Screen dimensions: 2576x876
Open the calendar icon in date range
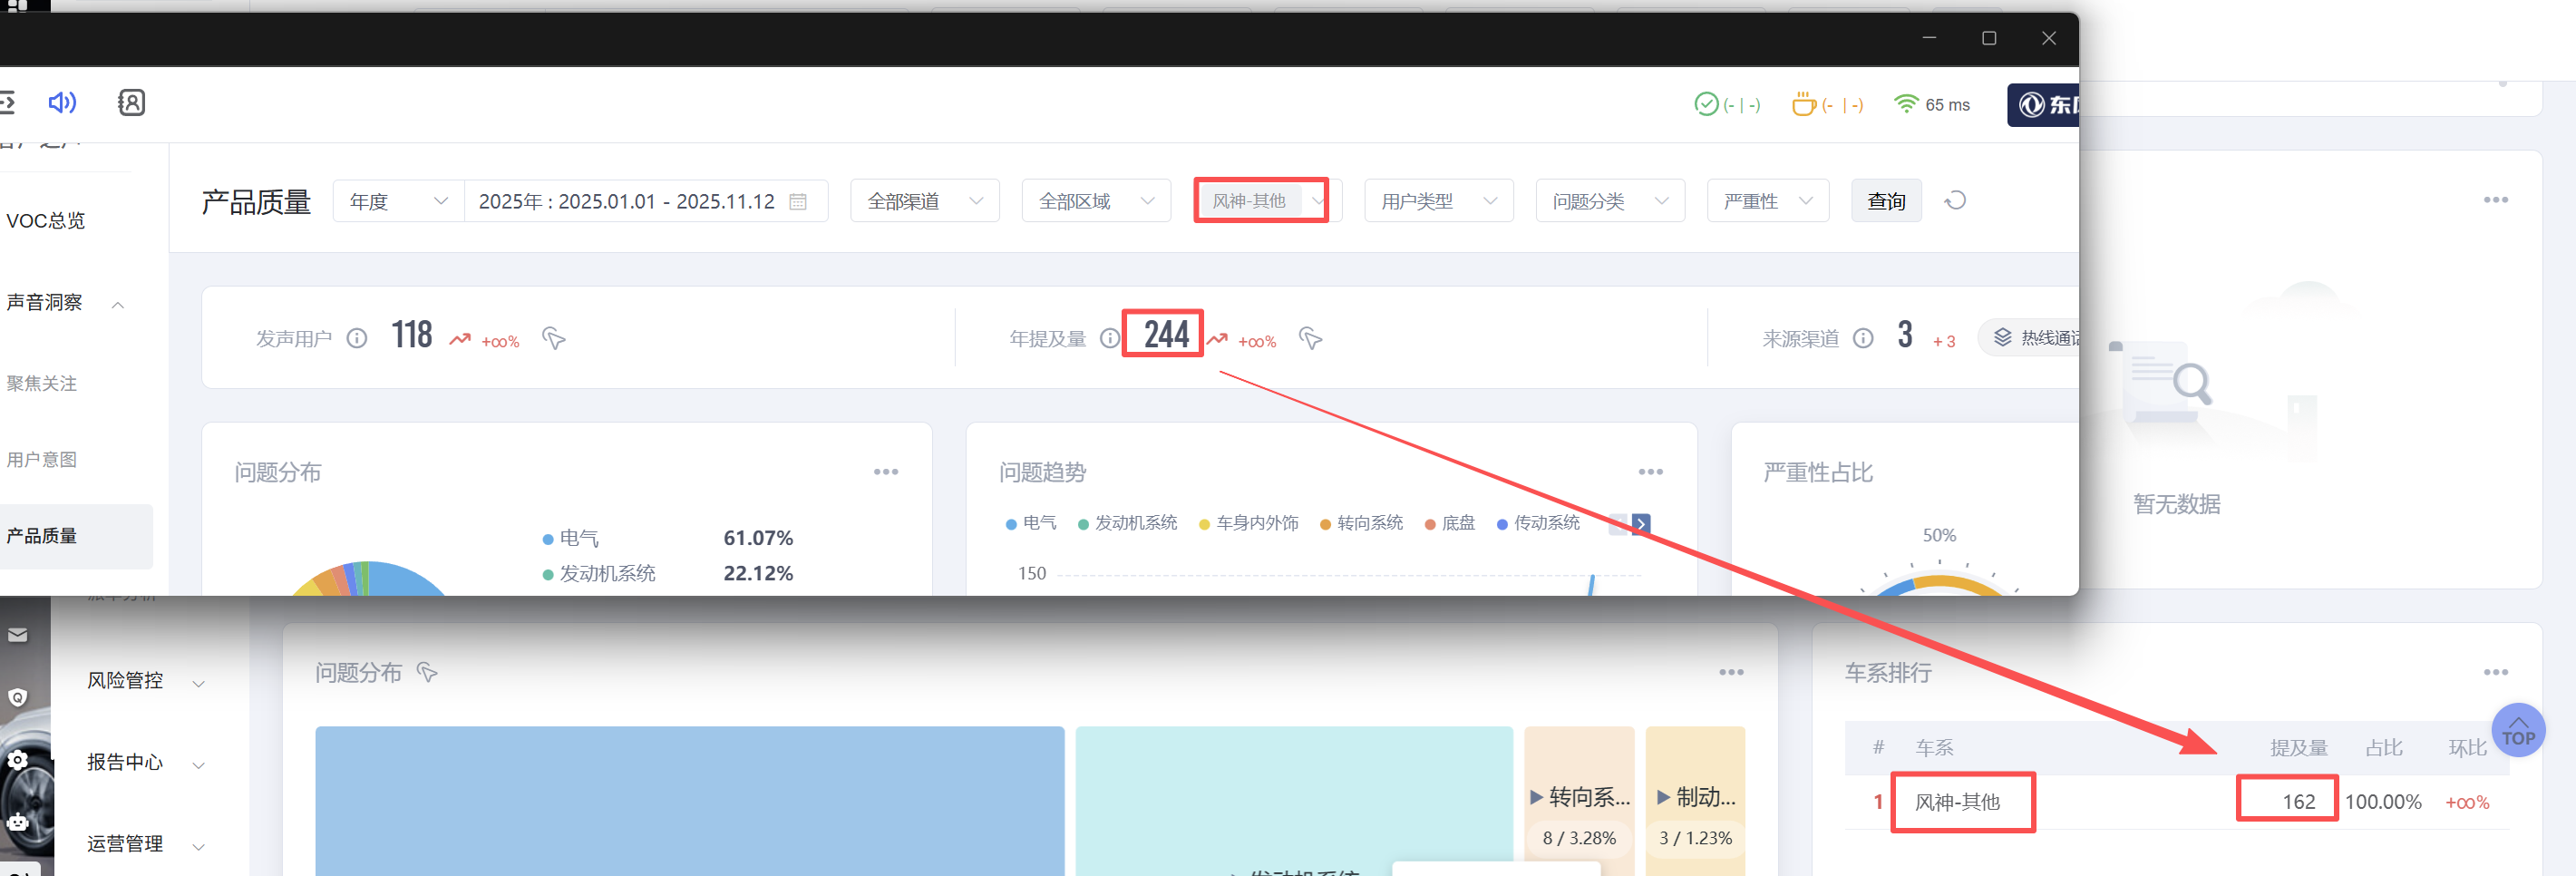[797, 202]
